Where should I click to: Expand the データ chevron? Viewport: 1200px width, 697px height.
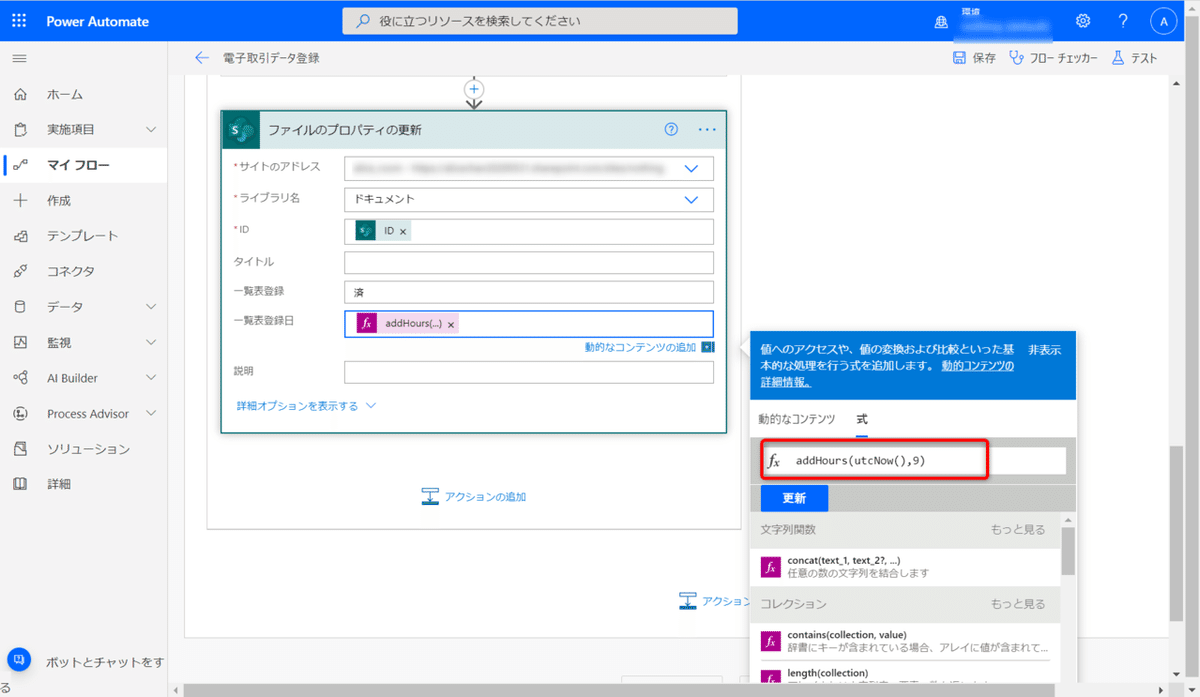click(151, 307)
